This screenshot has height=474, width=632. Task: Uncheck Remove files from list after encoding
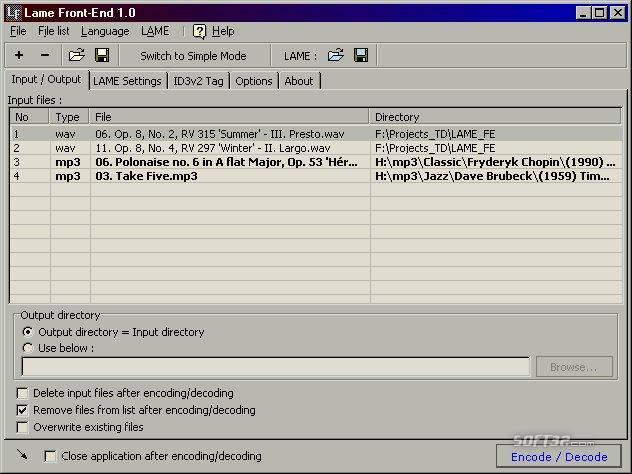point(23,410)
